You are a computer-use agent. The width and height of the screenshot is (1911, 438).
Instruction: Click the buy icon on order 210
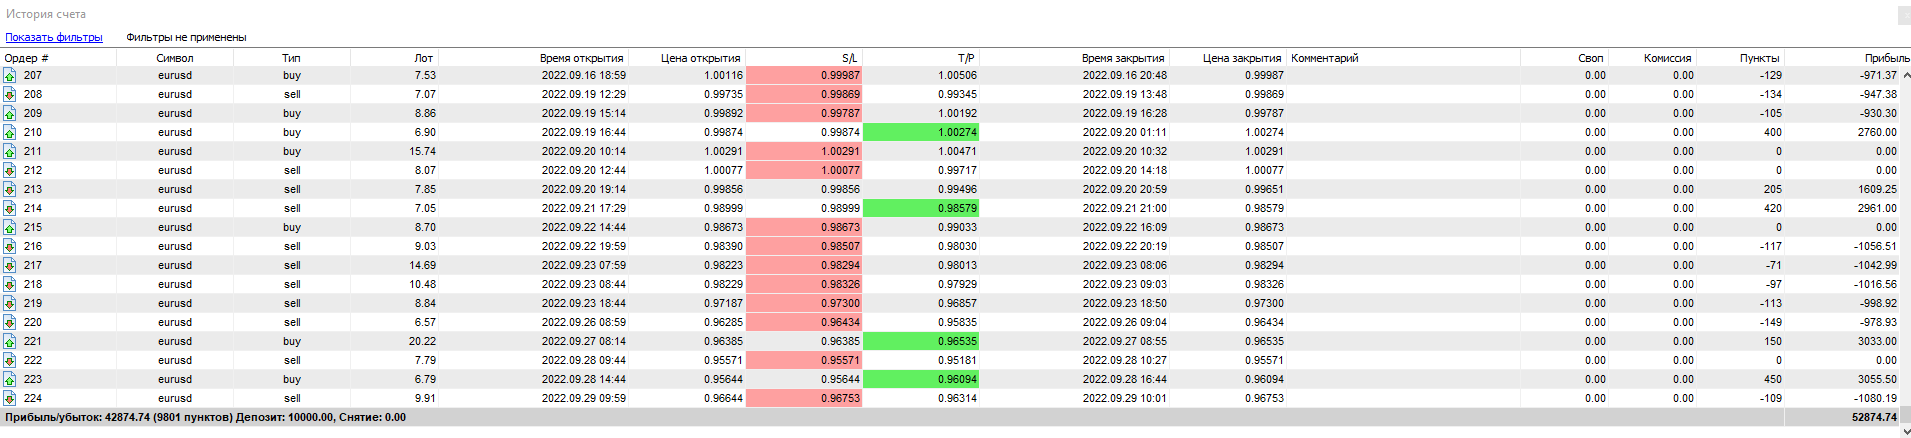[x=9, y=132]
